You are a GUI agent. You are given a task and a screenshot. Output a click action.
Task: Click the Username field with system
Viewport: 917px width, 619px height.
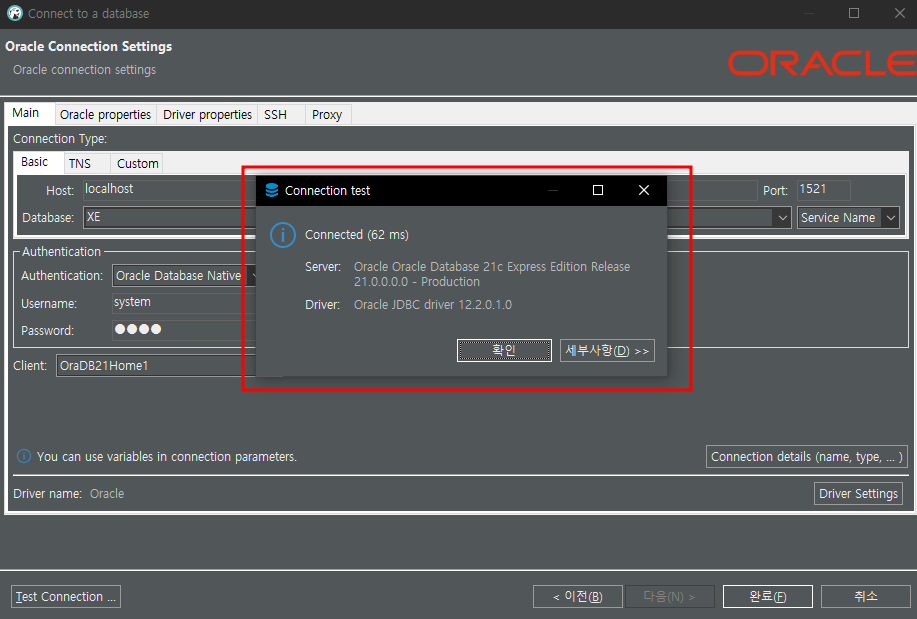(182, 302)
